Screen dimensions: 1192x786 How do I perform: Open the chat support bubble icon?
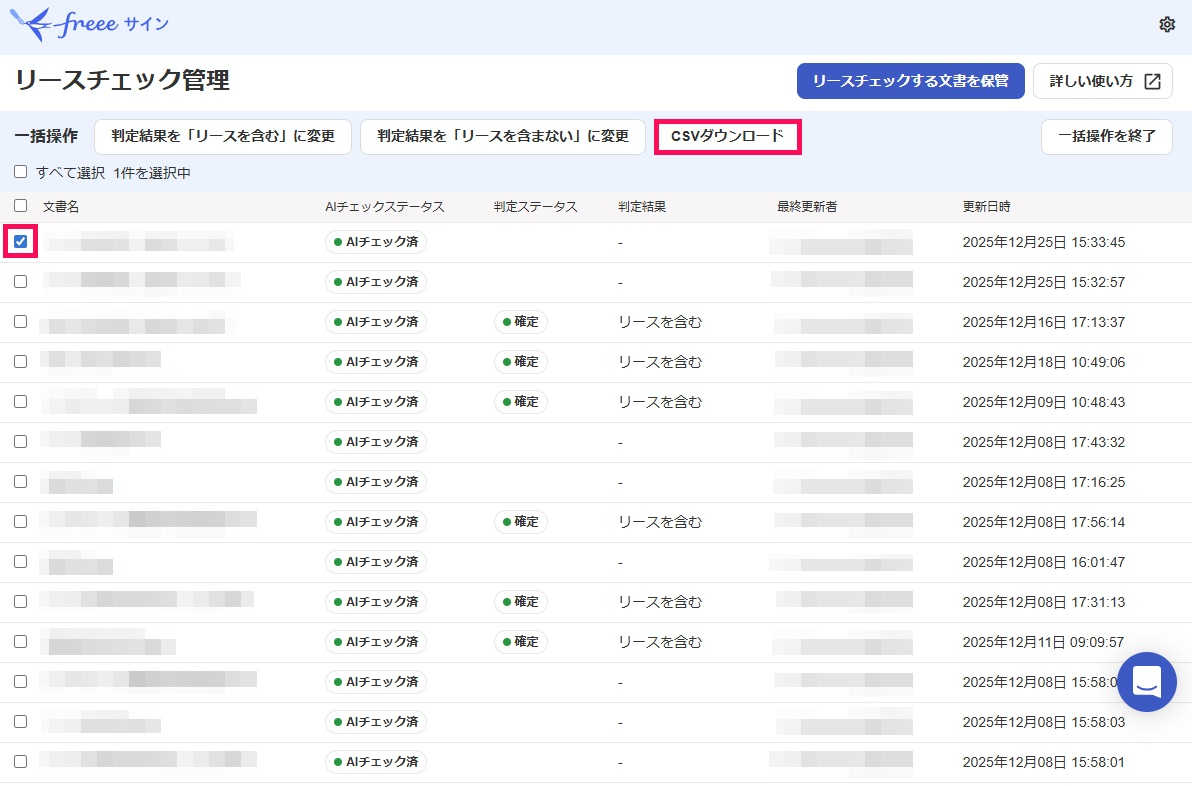coord(1146,682)
